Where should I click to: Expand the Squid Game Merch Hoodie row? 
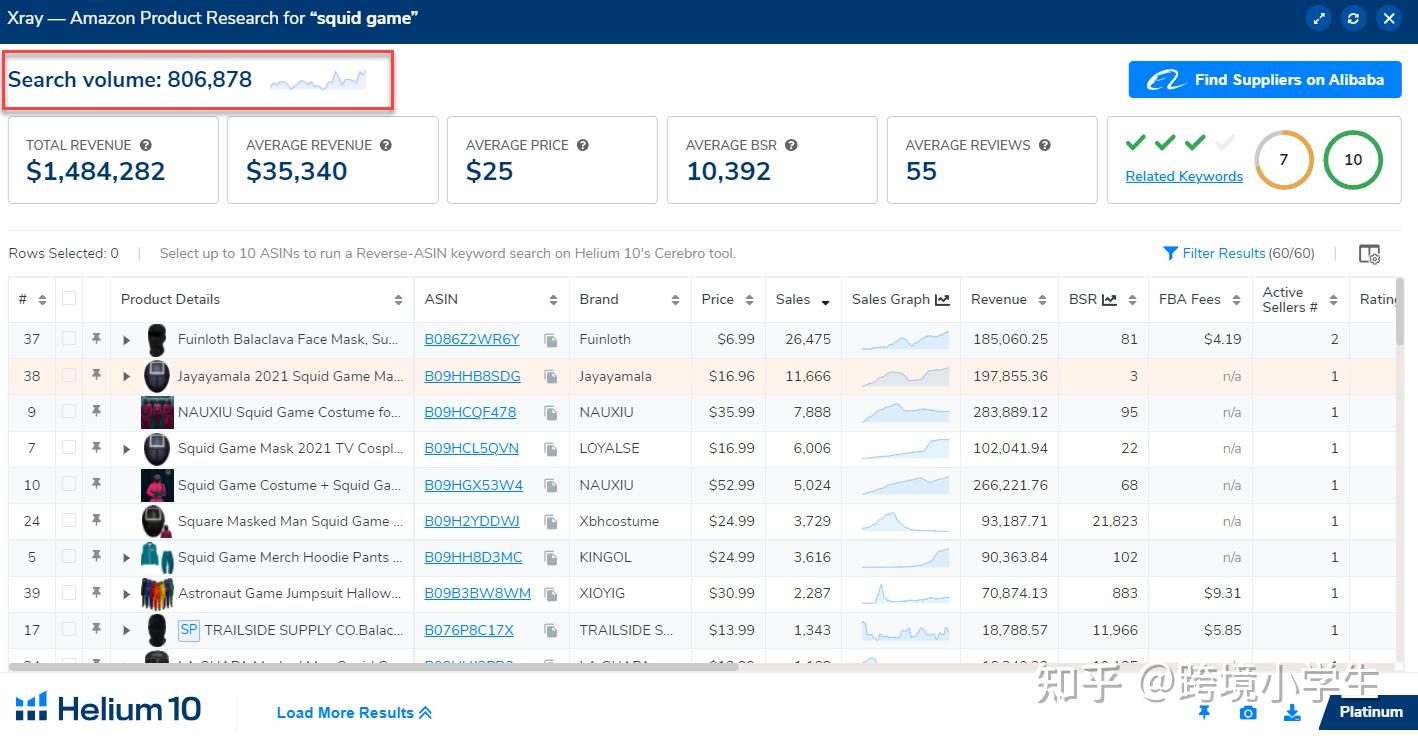(x=126, y=558)
